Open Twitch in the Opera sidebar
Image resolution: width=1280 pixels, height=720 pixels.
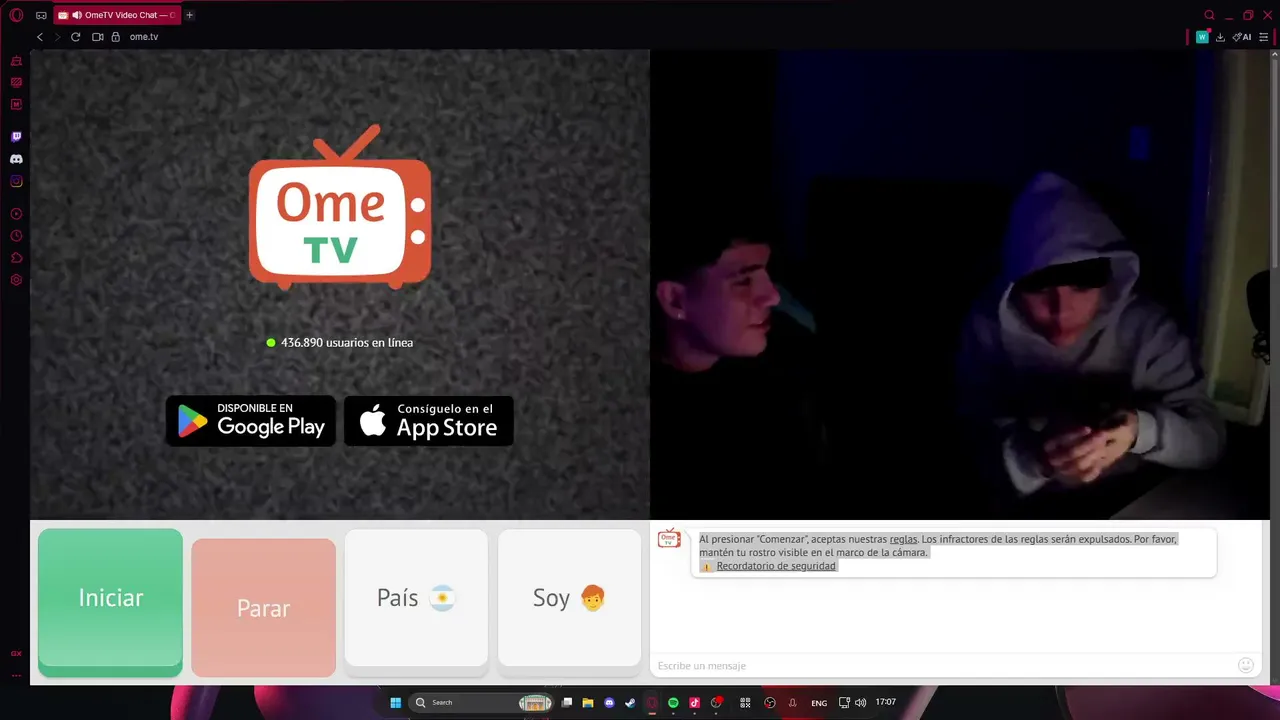coord(16,137)
